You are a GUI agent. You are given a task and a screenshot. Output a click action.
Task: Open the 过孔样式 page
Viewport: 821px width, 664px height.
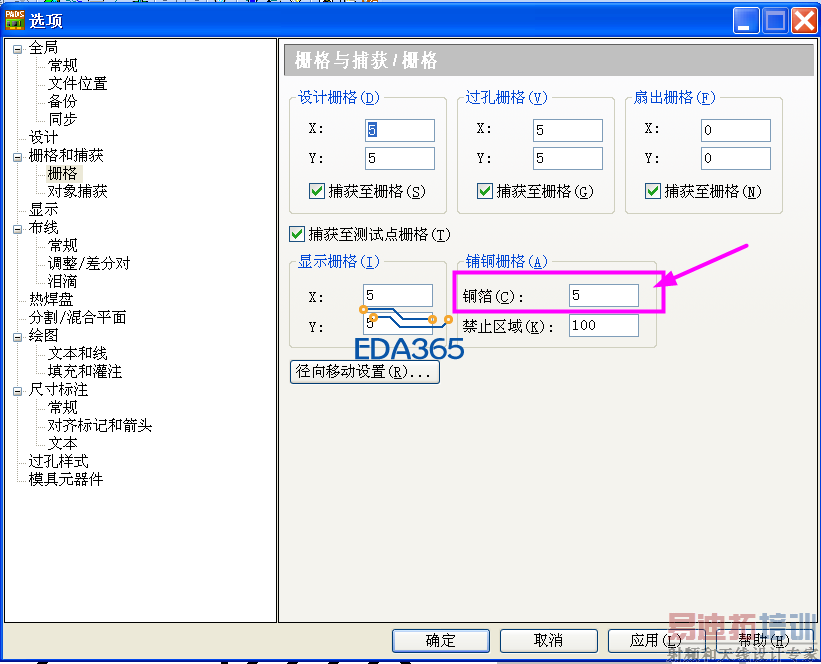coord(59,461)
